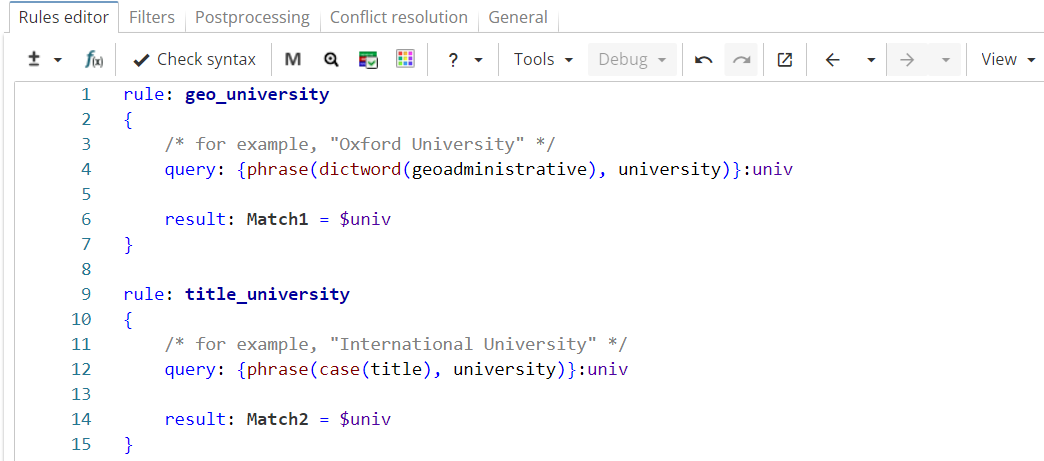The height and width of the screenshot is (461, 1044).
Task: Click line number 8 in gutter
Action: 85,269
